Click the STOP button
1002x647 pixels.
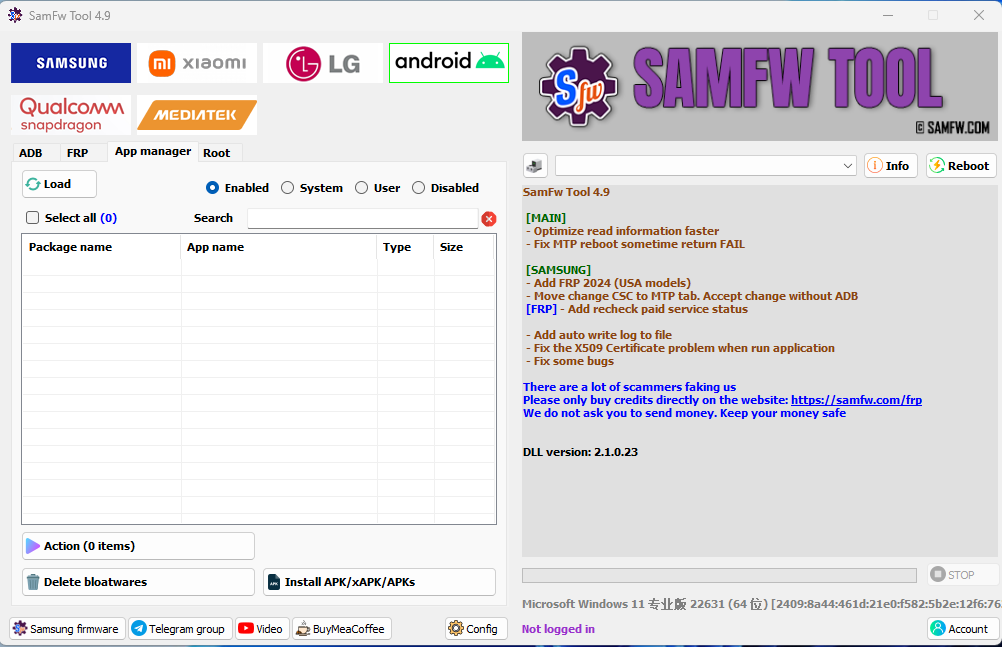(963, 574)
